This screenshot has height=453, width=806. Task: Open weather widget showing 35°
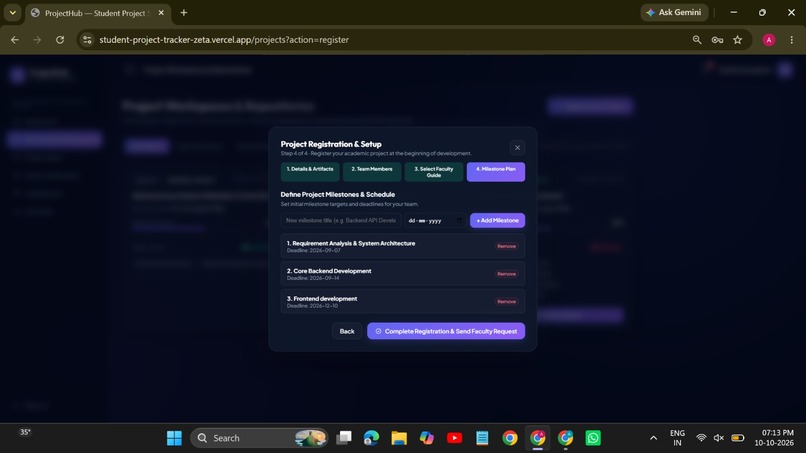[x=25, y=432]
